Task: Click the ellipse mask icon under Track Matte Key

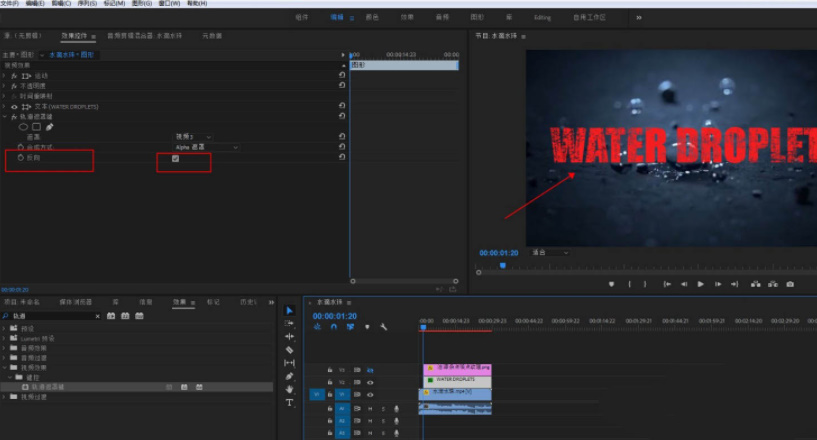Action: coord(23,127)
